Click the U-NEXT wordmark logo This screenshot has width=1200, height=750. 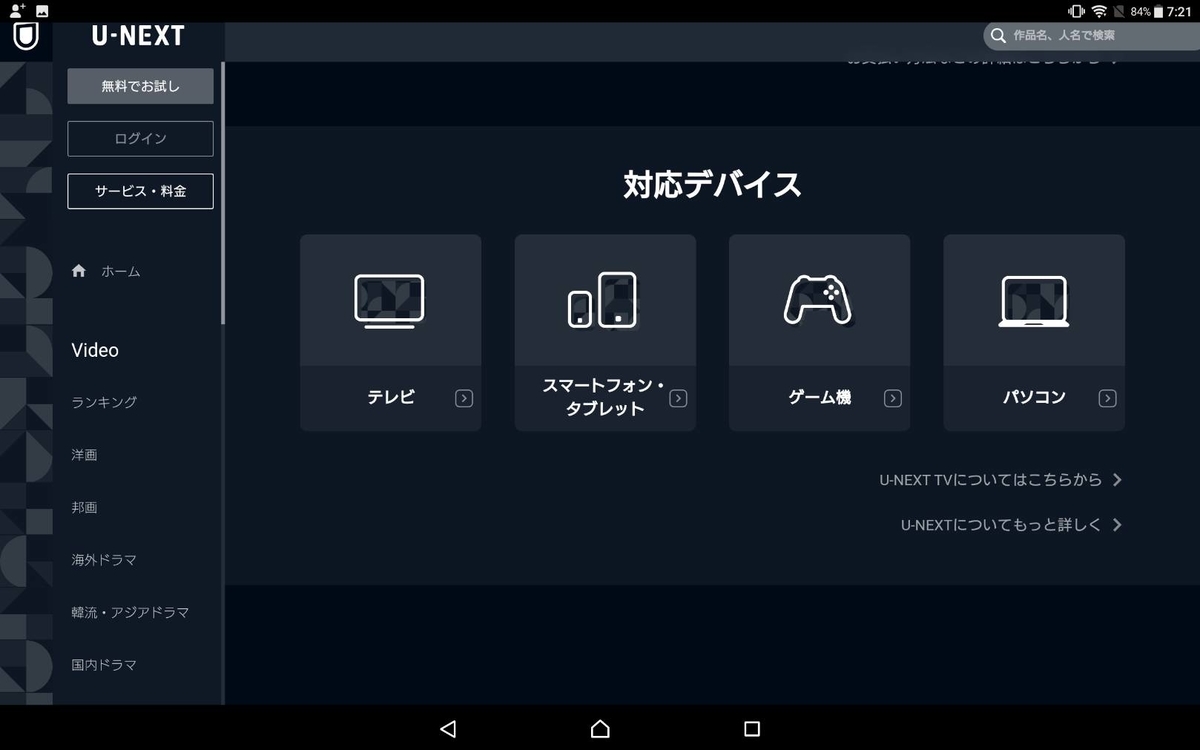click(x=138, y=36)
